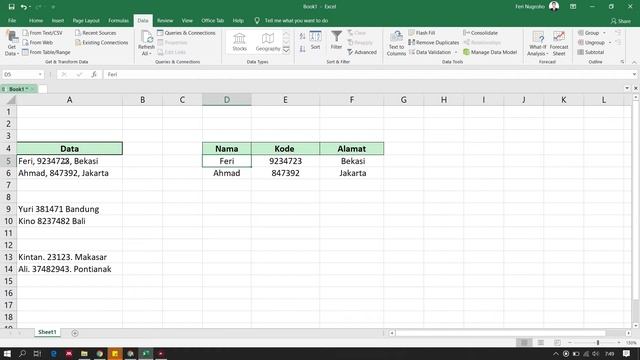This screenshot has height=360, width=640.
Task: Open the Refresh All dropdown
Action: pos(146,53)
